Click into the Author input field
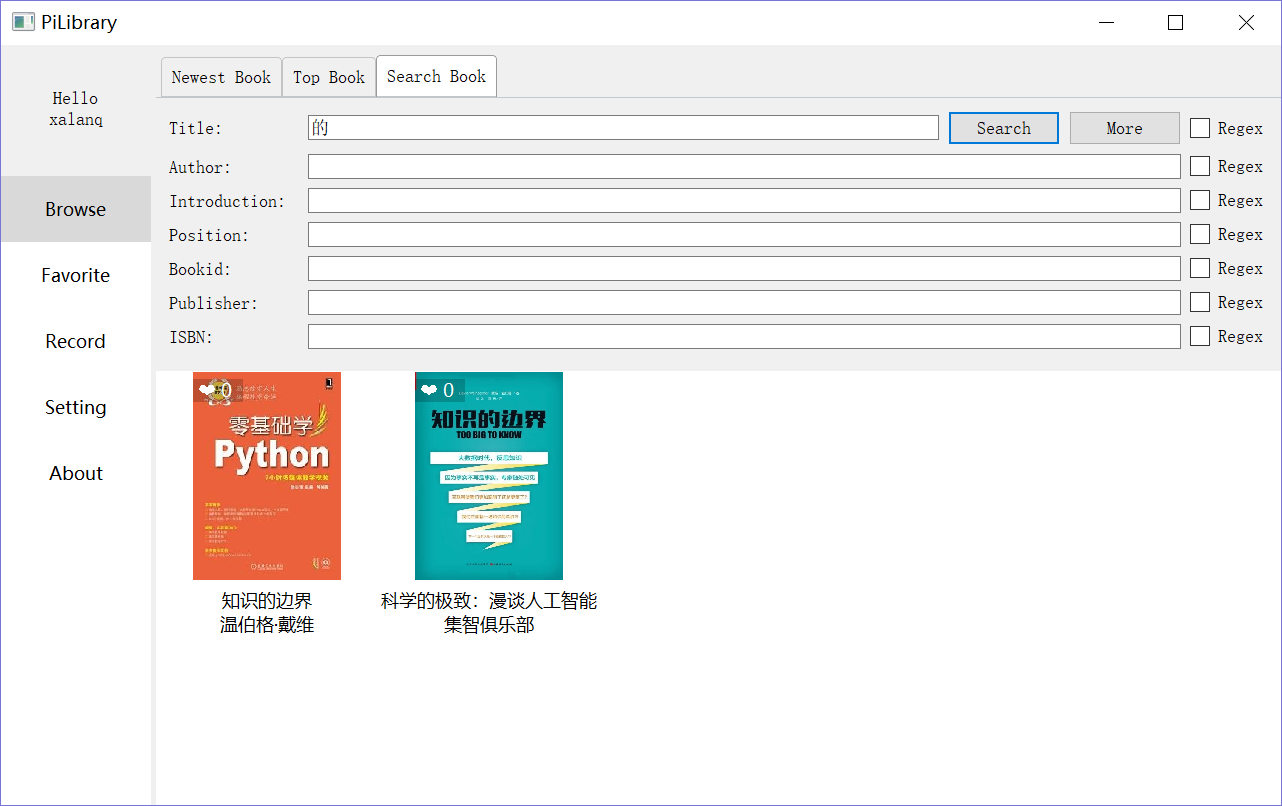Viewport: 1282px width, 806px height. (x=744, y=166)
